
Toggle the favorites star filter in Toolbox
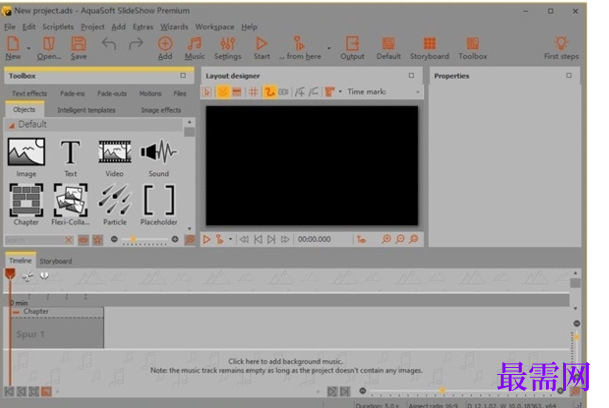point(97,240)
